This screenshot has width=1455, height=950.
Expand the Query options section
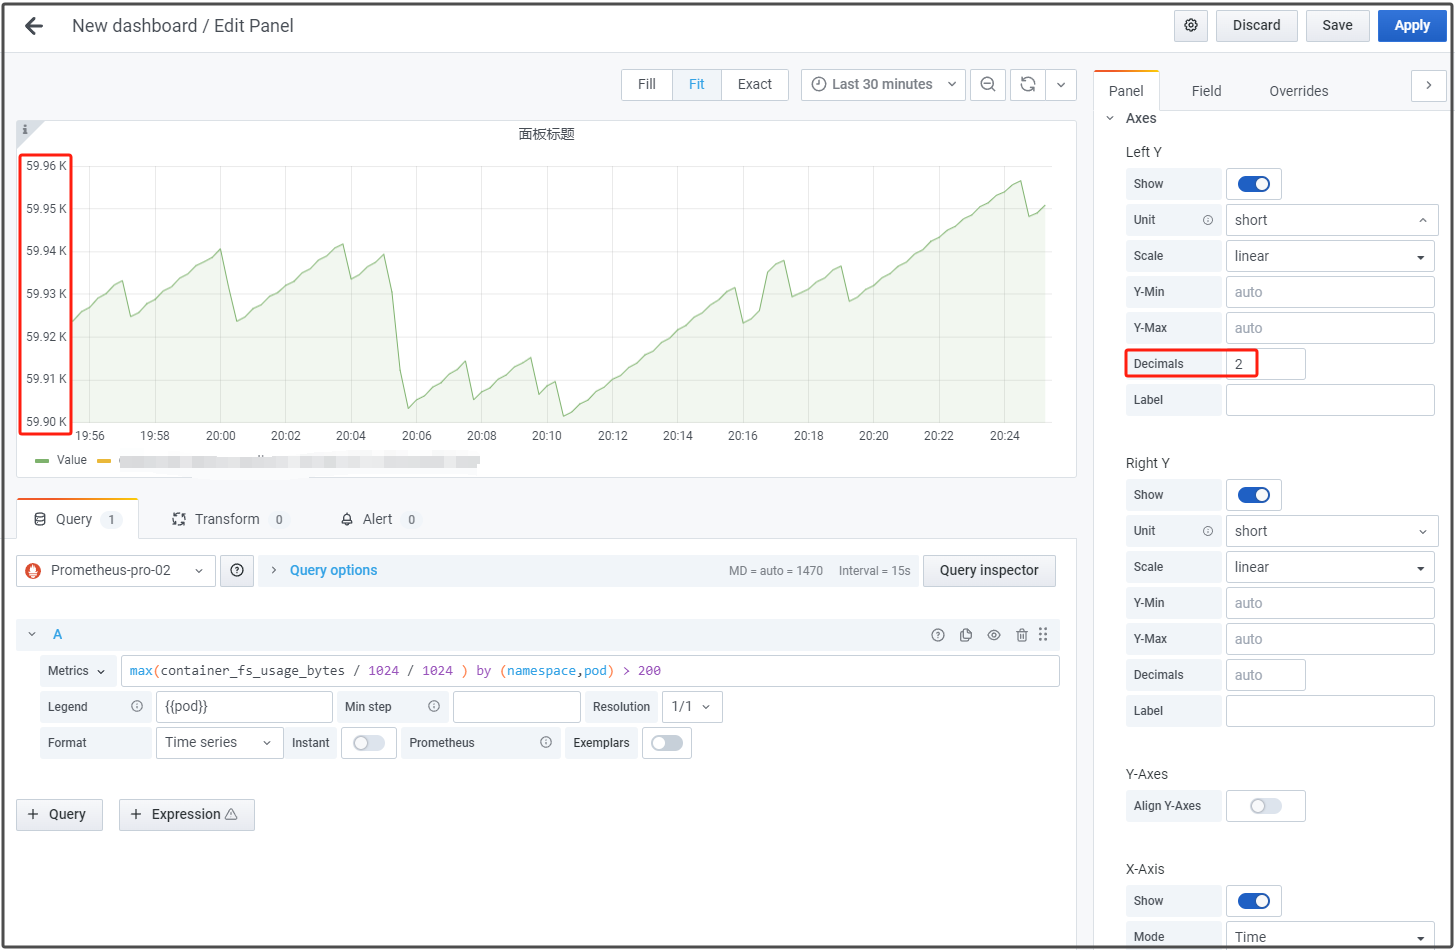pos(333,571)
